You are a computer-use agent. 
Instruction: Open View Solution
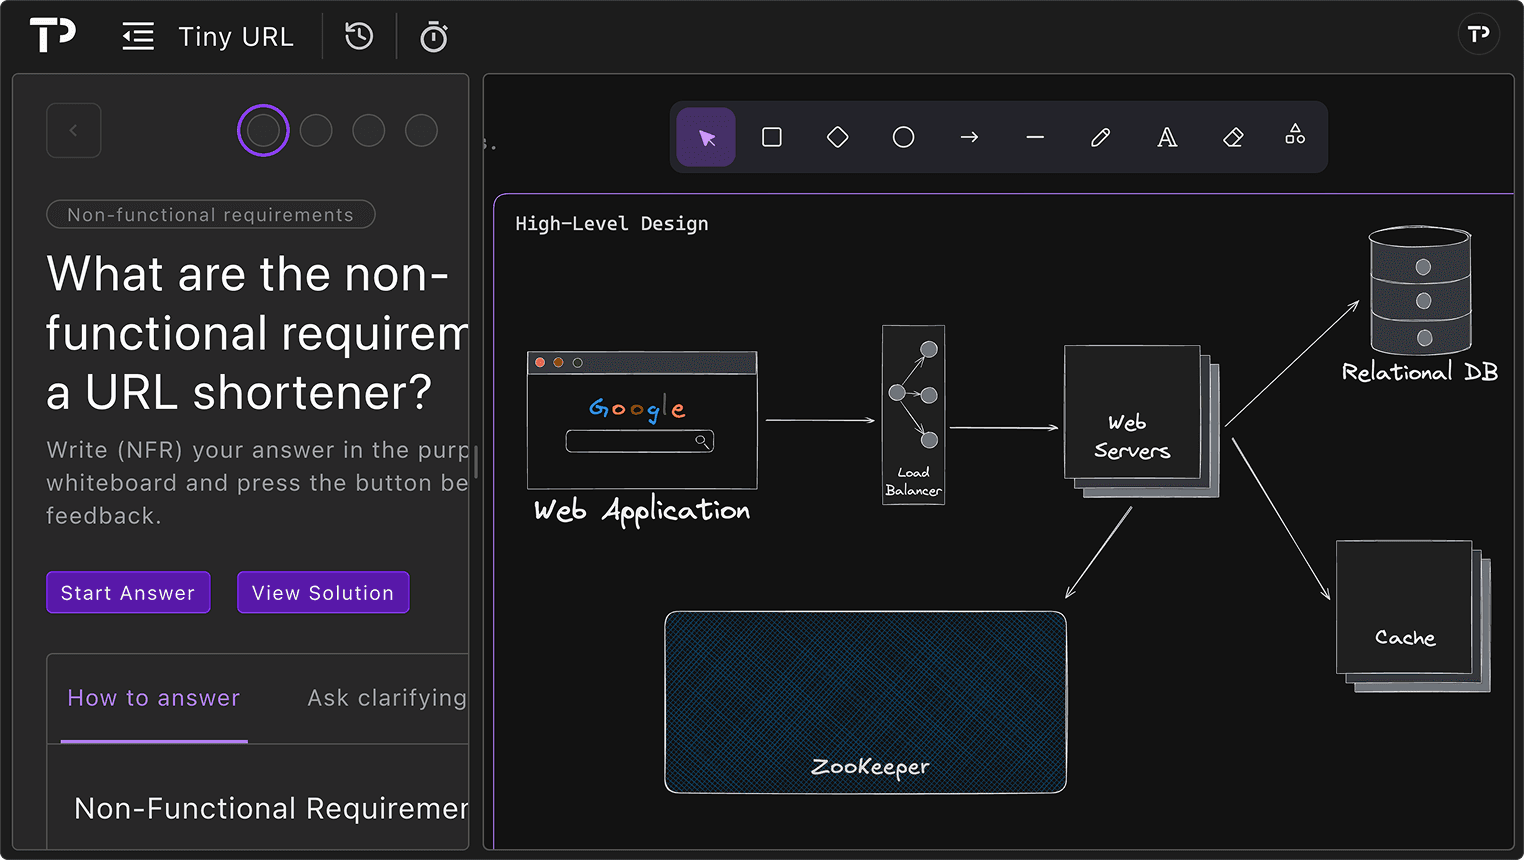coord(323,592)
